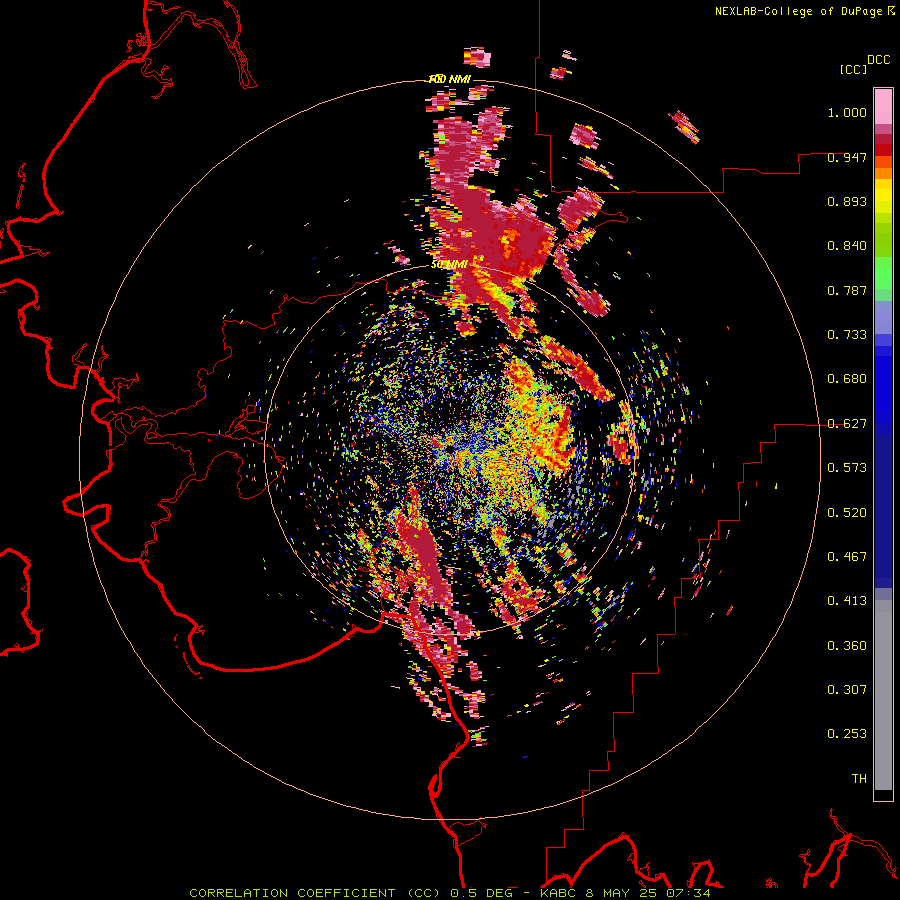Click the 50 NMI range ring label

pos(449,265)
